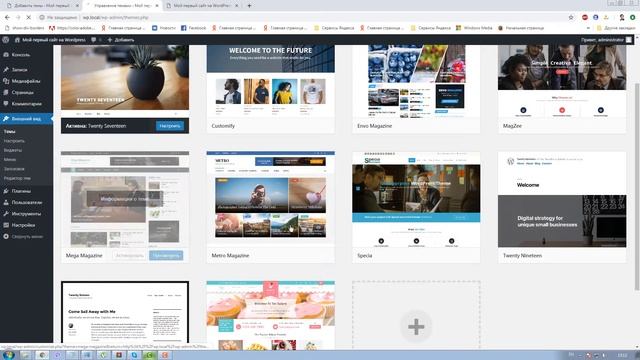Close the third browser tab
The height and width of the screenshot is (360, 640).
(x=236, y=6)
